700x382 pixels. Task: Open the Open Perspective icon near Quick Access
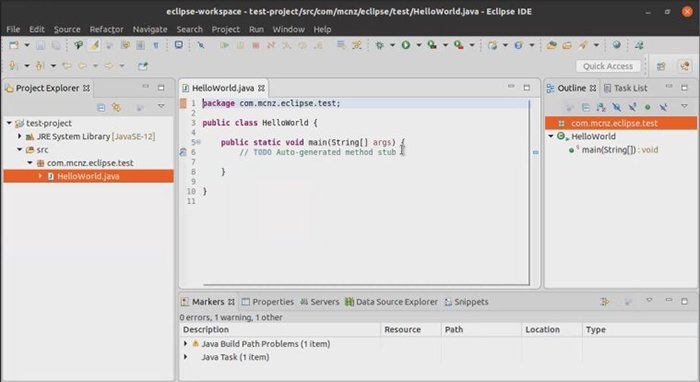tap(661, 66)
